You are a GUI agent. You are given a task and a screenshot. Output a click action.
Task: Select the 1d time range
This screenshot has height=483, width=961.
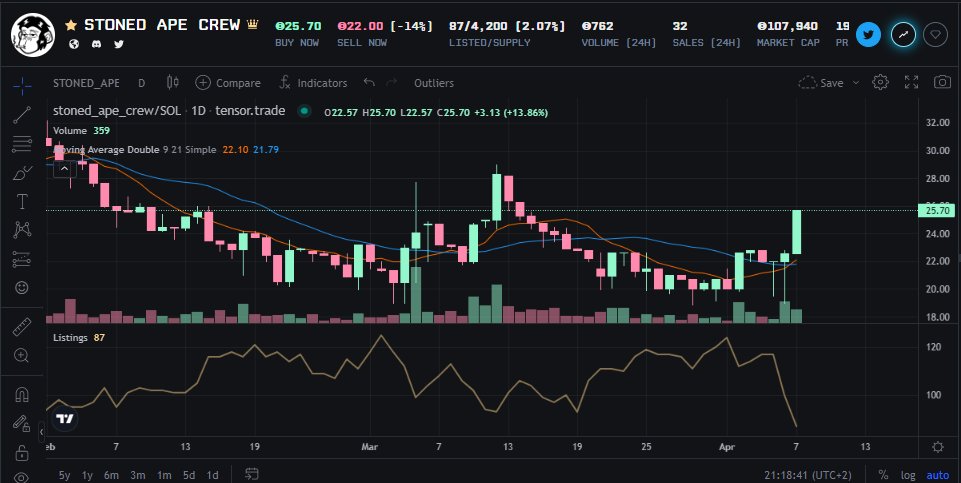tap(212, 475)
